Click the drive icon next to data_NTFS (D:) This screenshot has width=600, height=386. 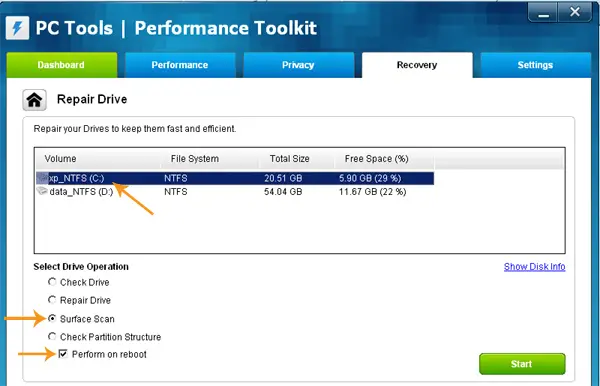click(x=42, y=191)
